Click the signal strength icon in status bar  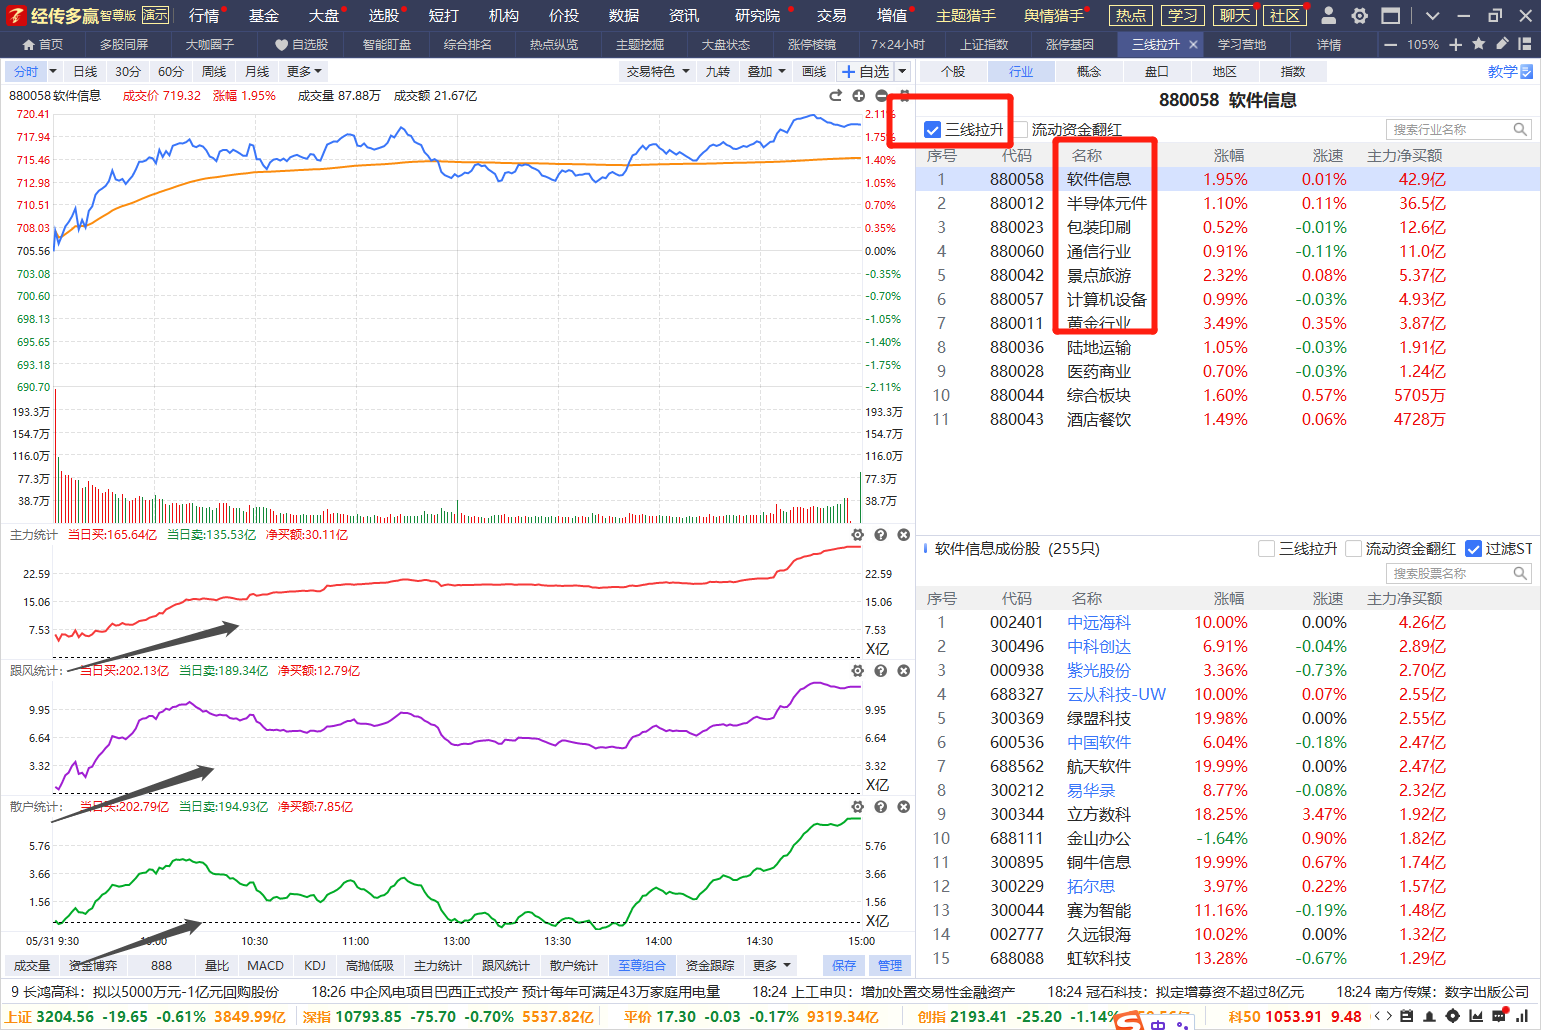point(1522,1016)
